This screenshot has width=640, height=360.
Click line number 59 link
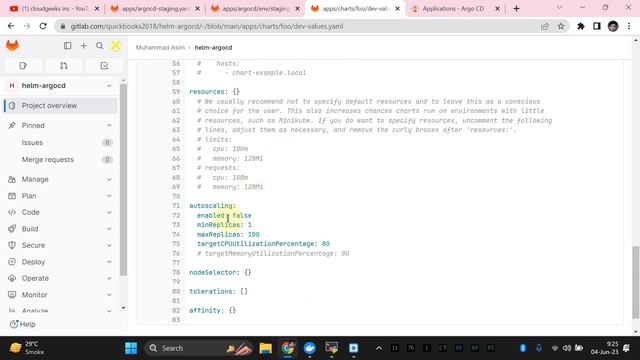(x=176, y=92)
